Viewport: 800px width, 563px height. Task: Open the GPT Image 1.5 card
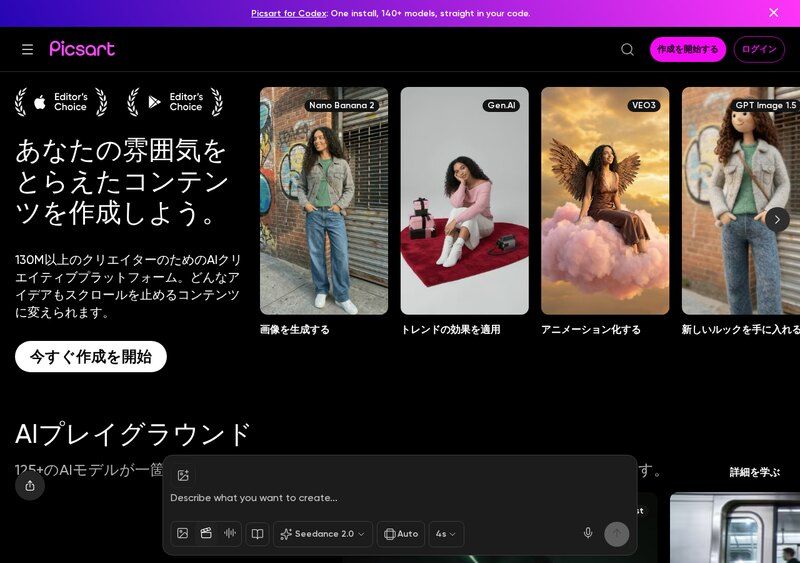(741, 201)
